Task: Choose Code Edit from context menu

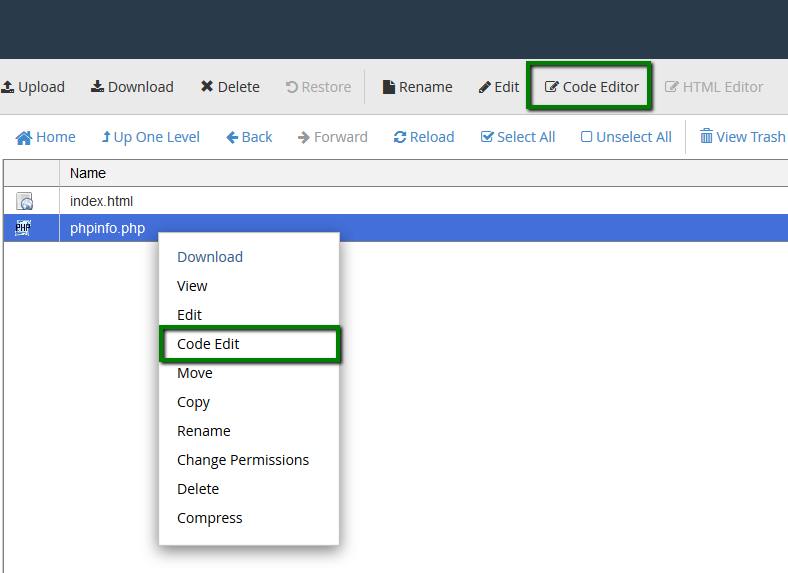Action: tap(209, 344)
